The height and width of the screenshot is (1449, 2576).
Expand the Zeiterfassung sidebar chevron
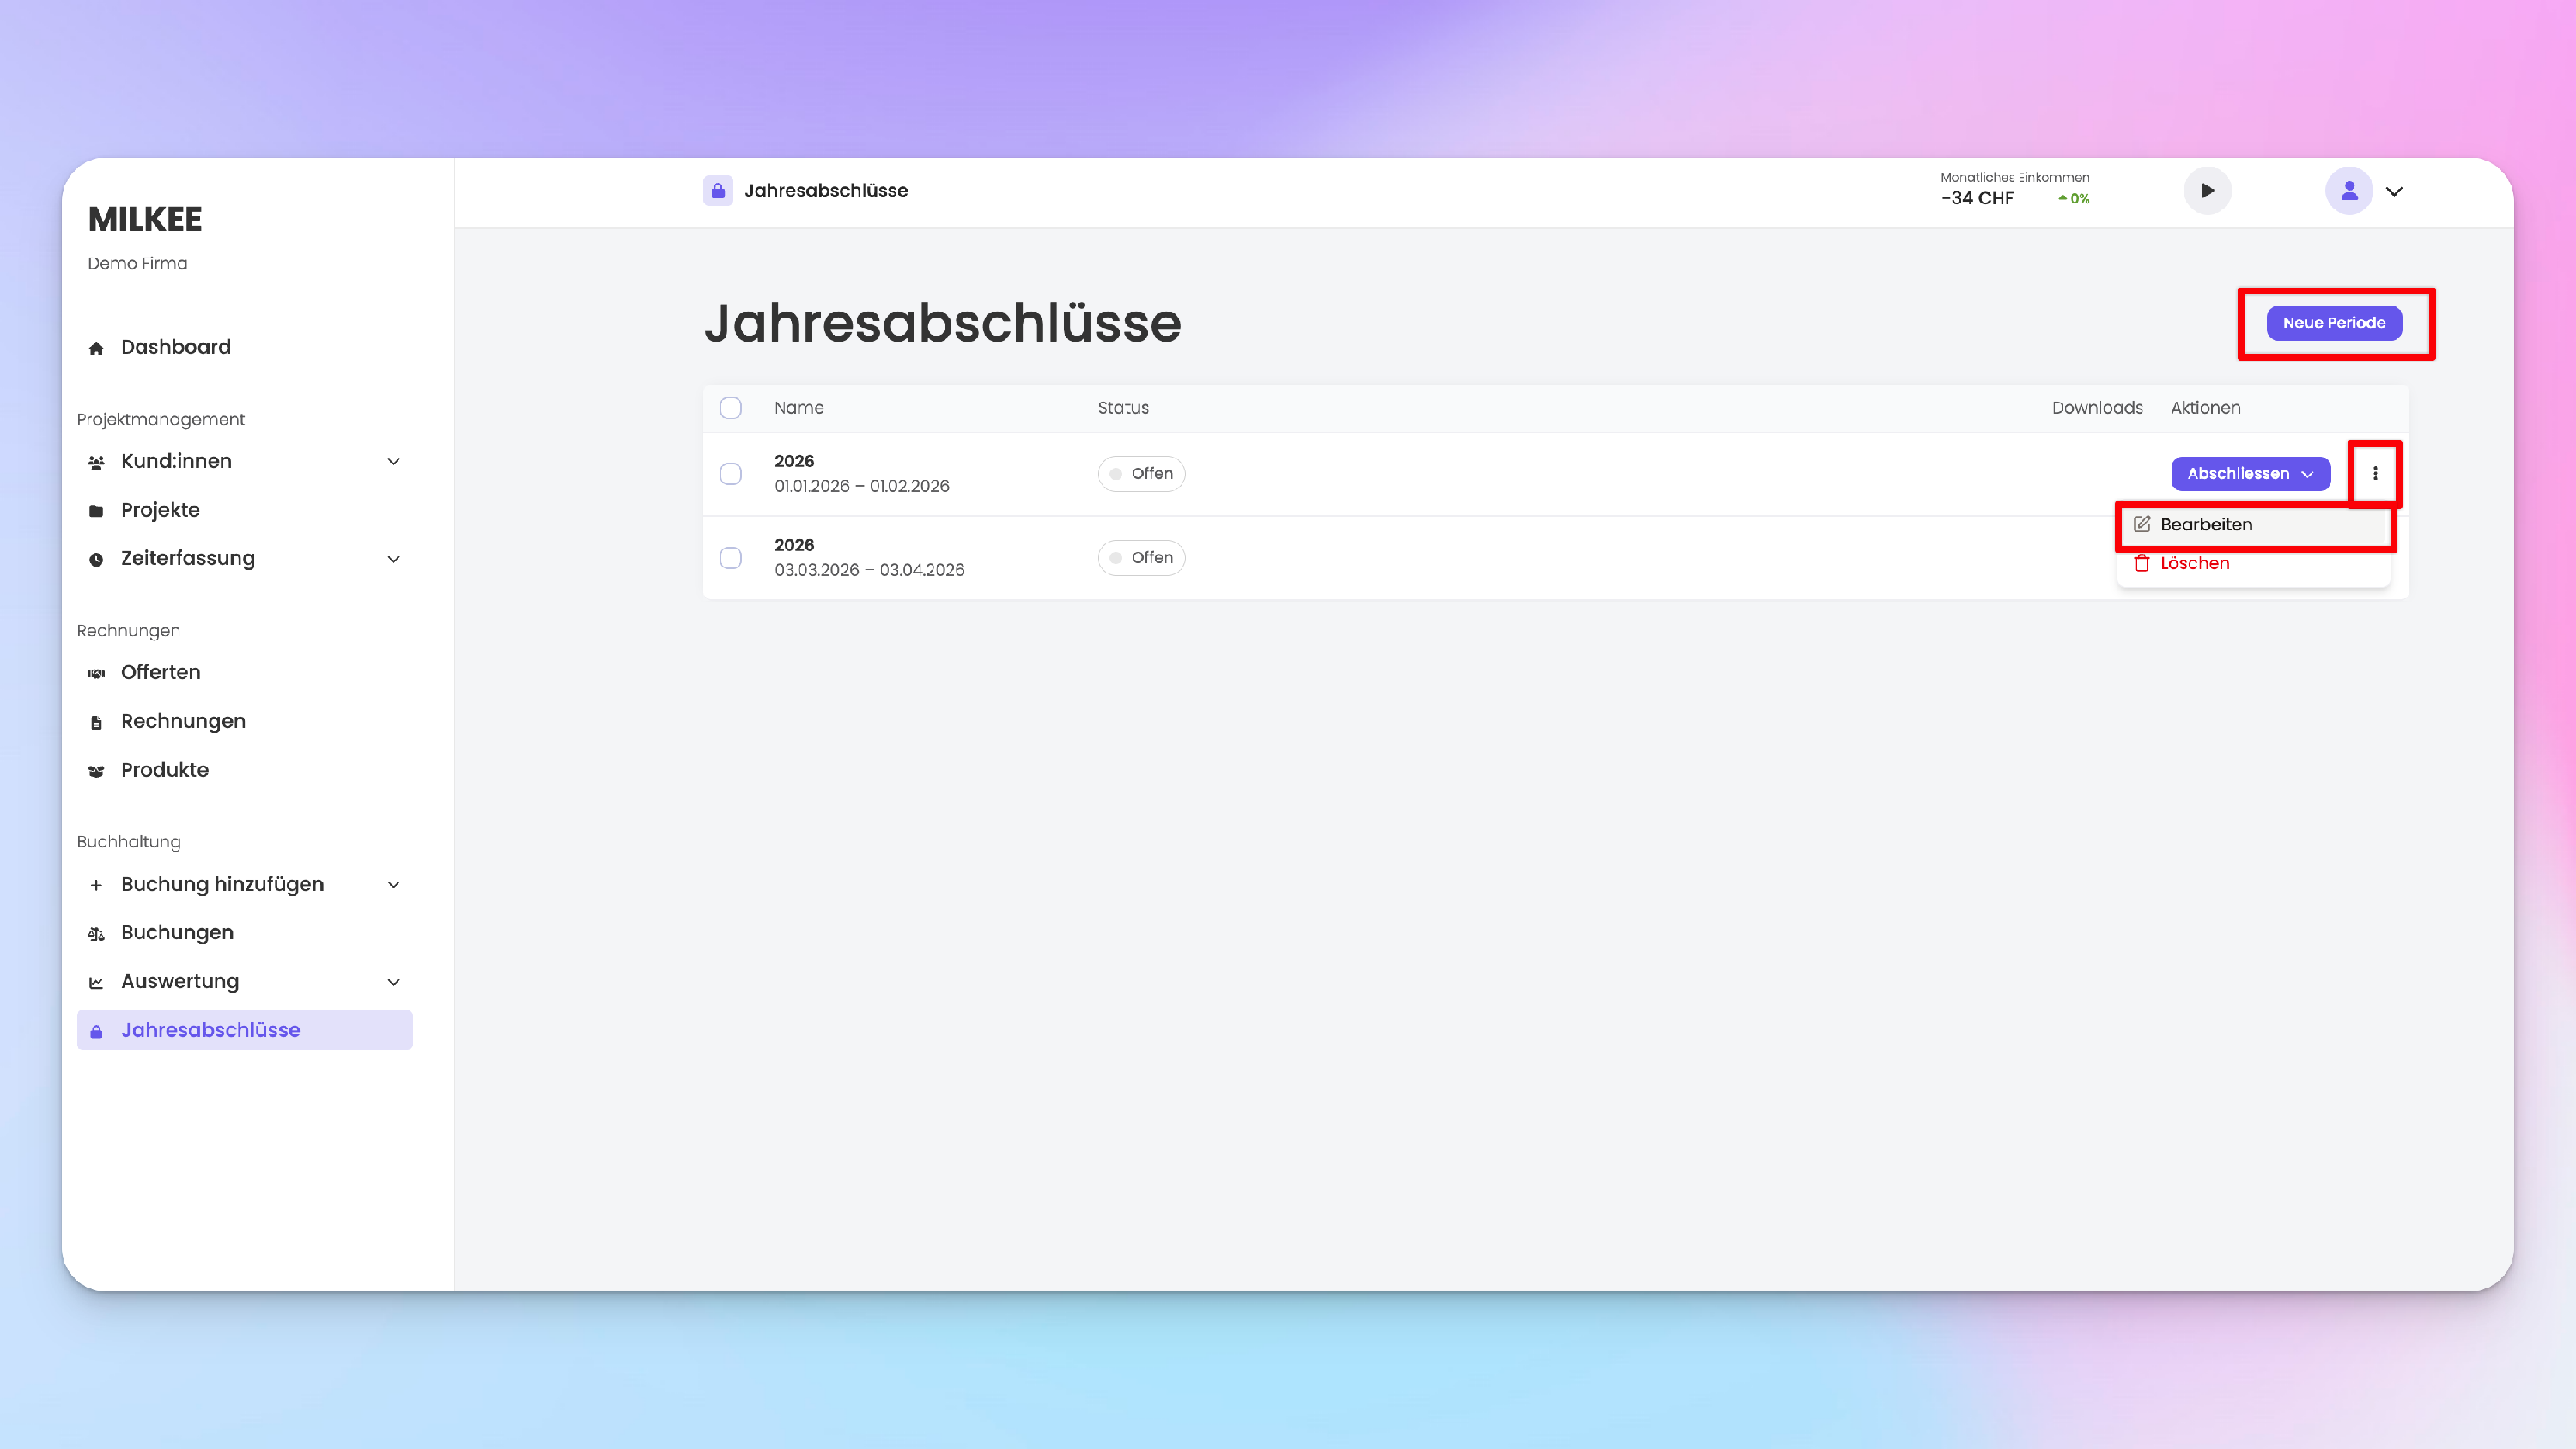tap(393, 559)
